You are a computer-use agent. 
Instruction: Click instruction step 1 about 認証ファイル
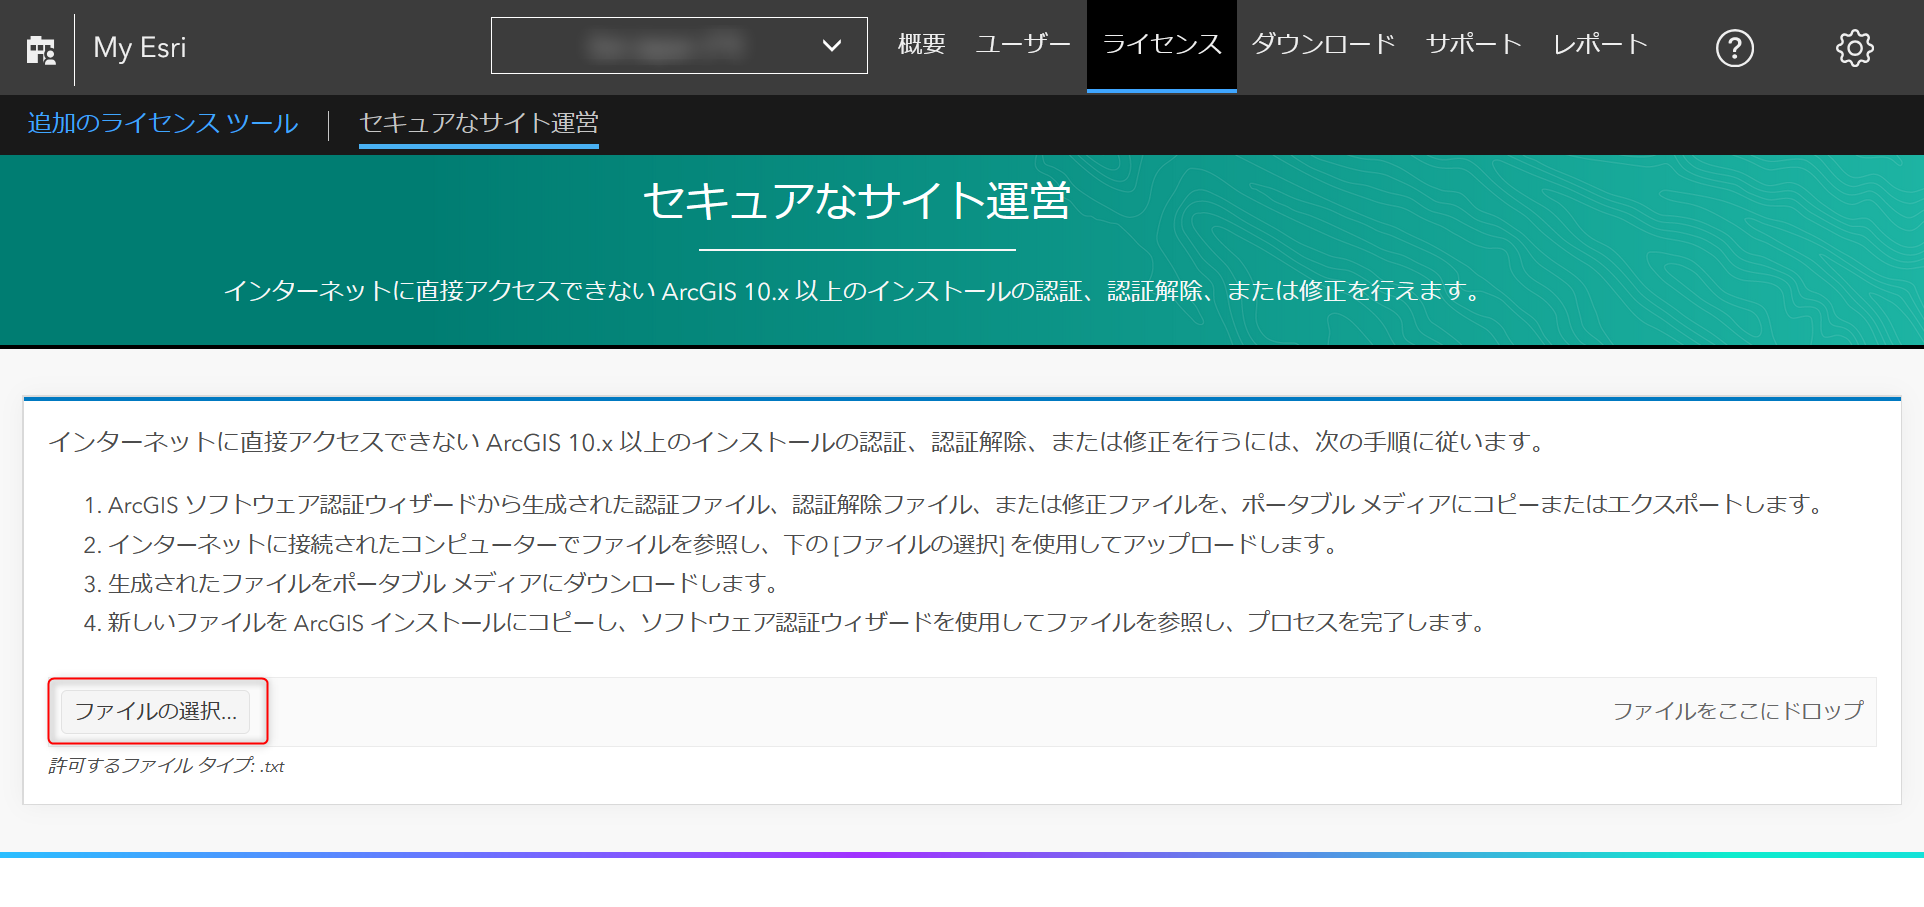click(956, 505)
